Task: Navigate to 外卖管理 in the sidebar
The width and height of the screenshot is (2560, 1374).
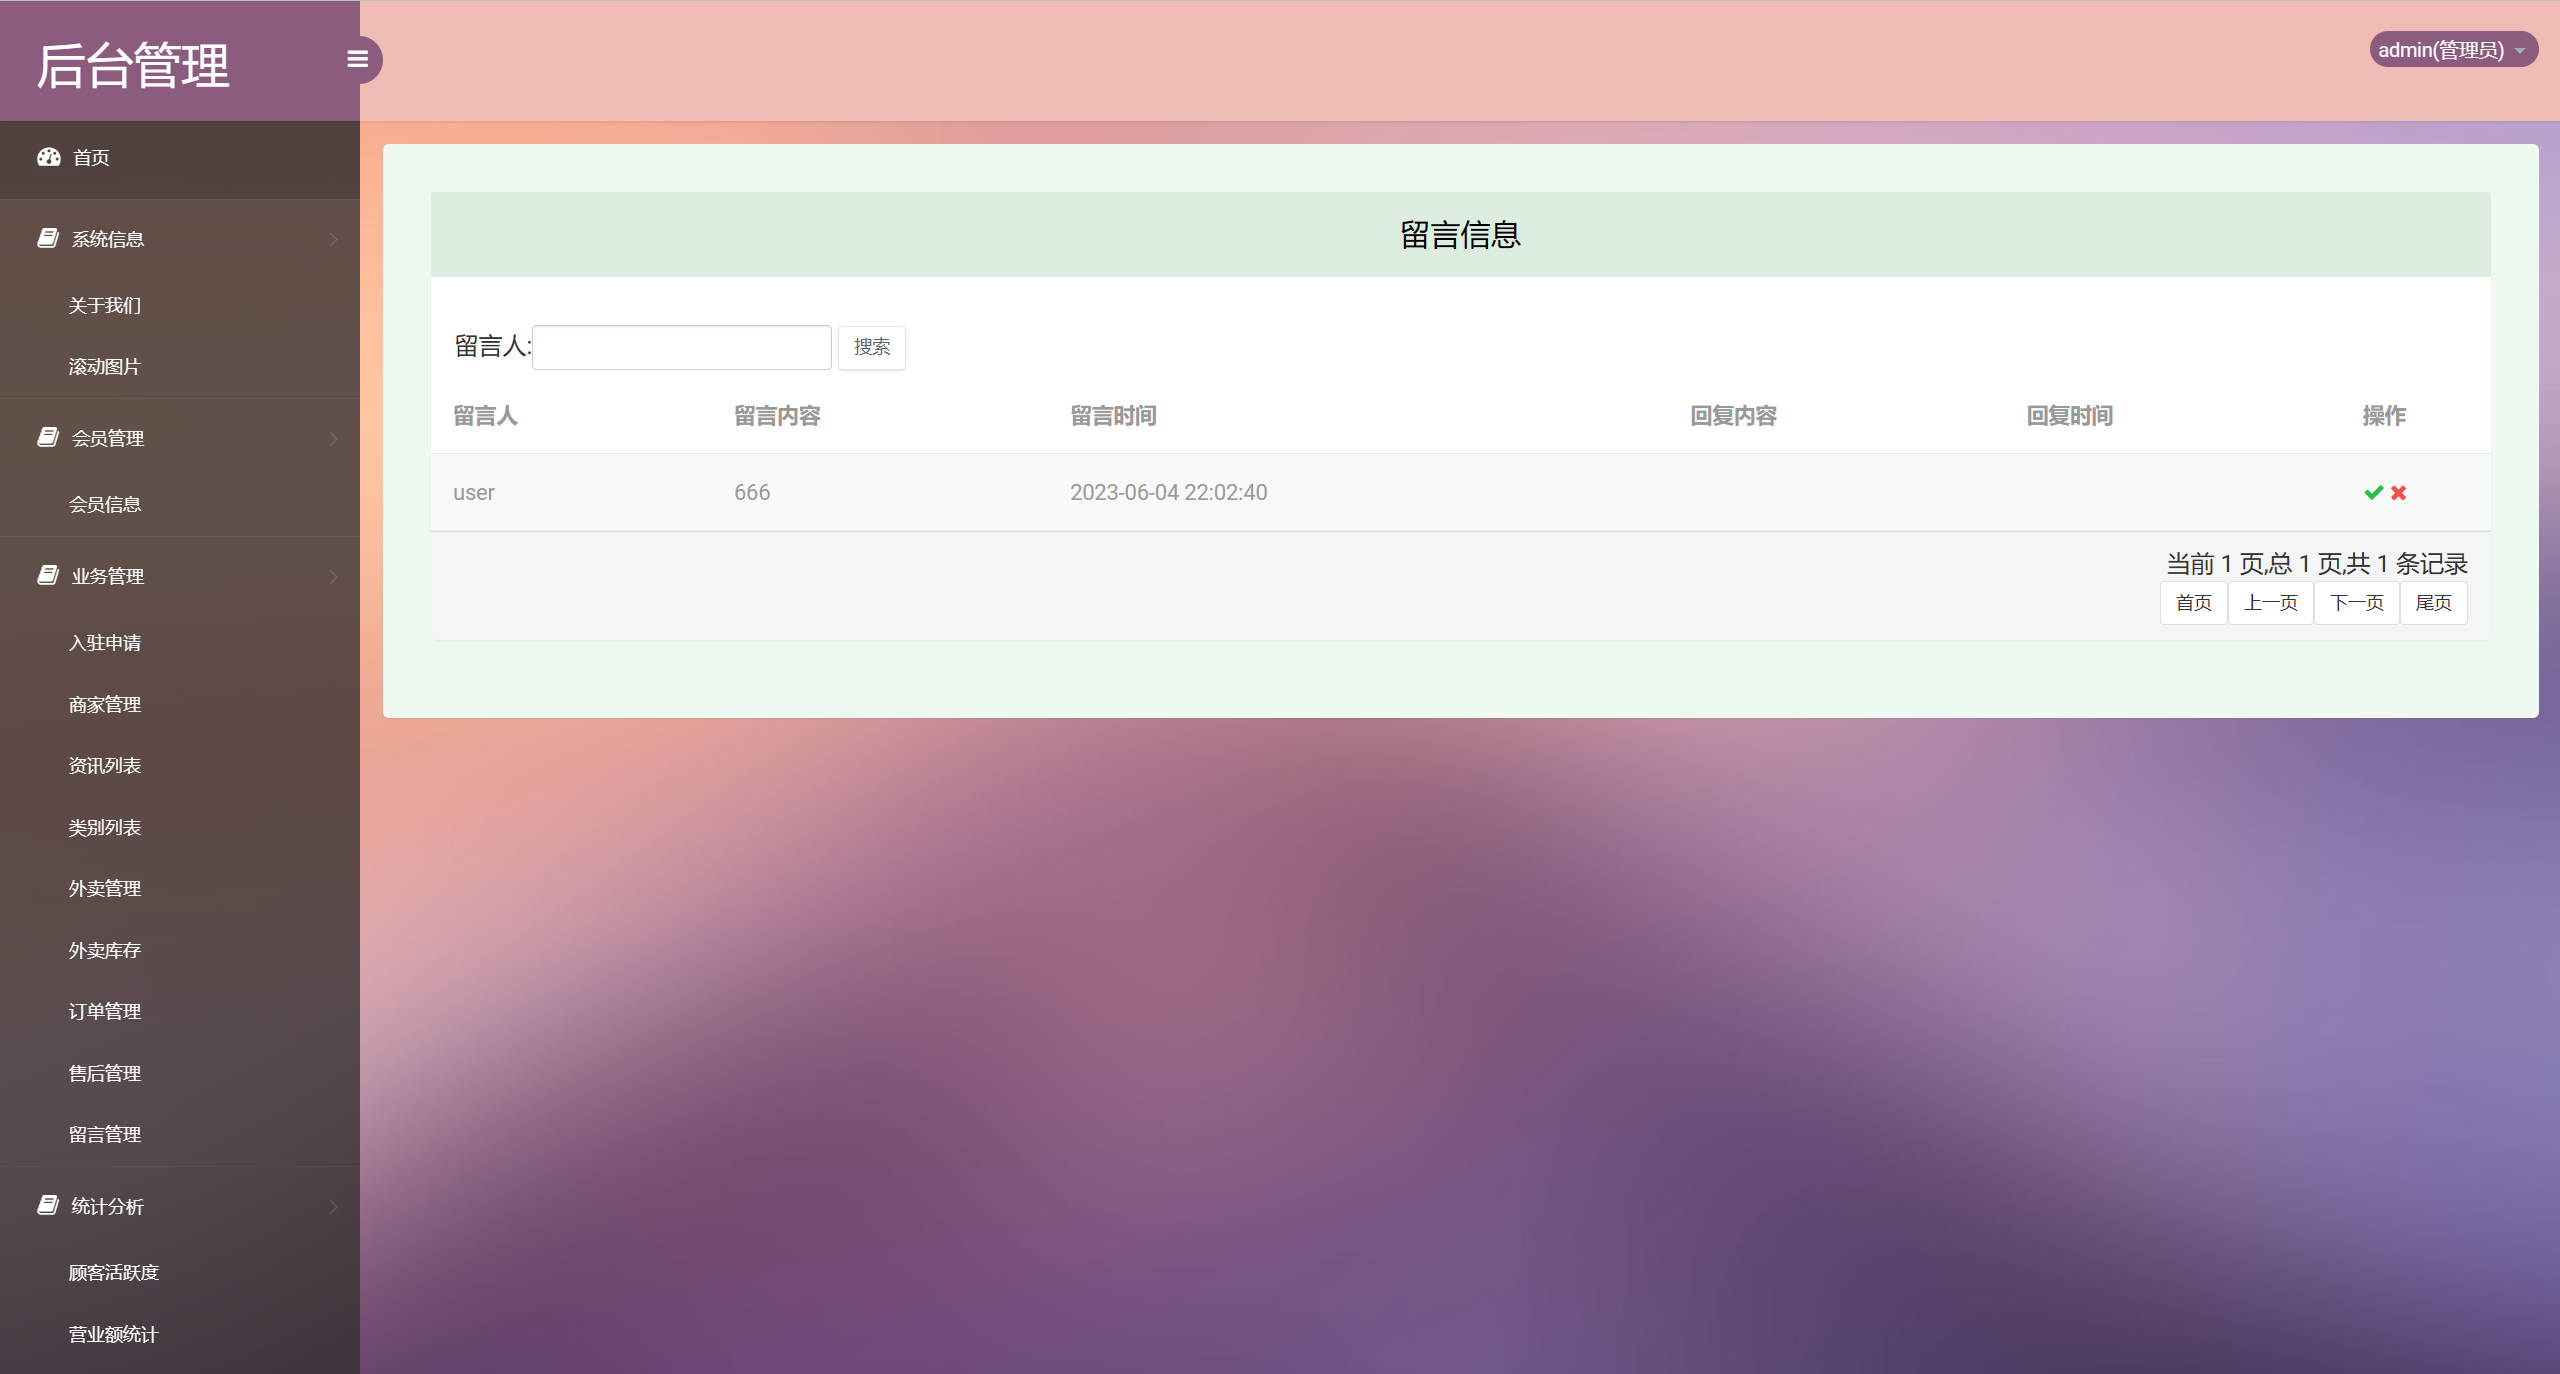Action: 104,888
